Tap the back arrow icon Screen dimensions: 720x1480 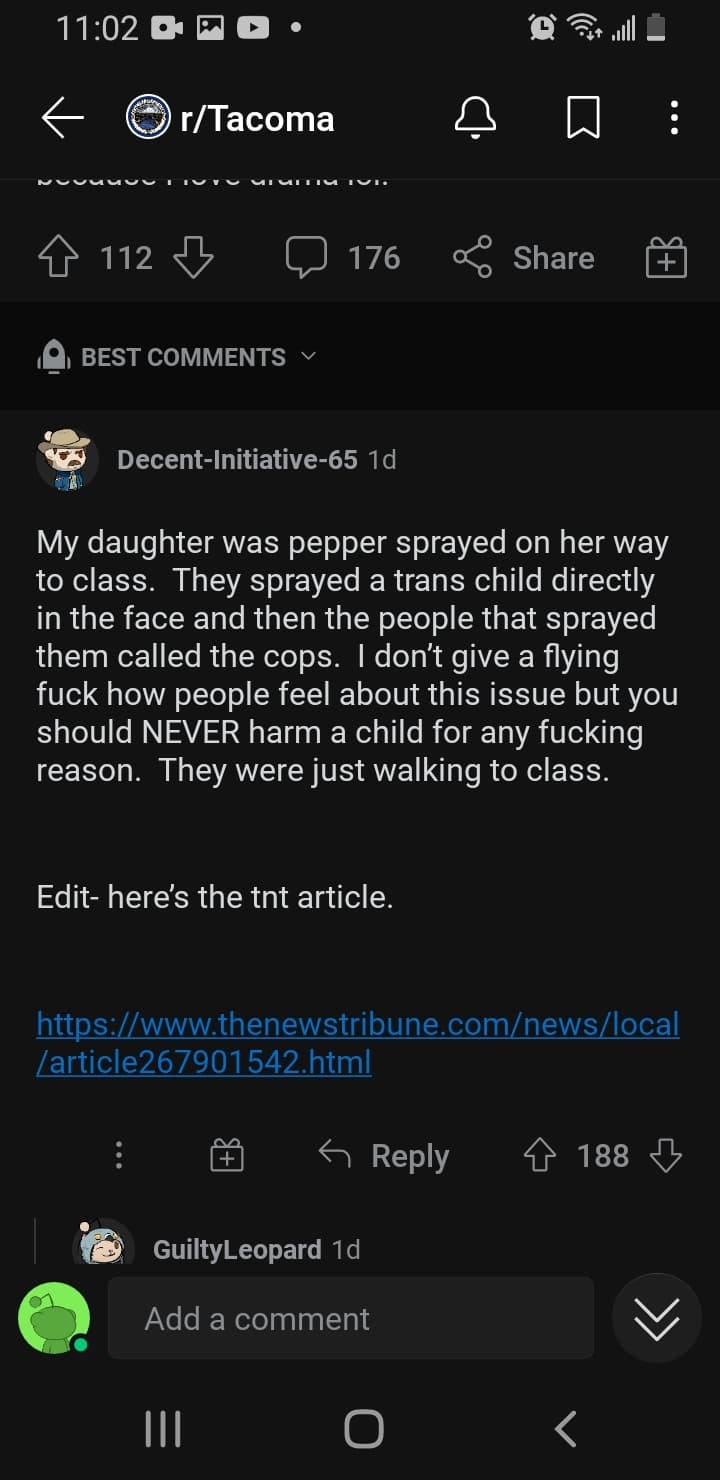pos(62,119)
